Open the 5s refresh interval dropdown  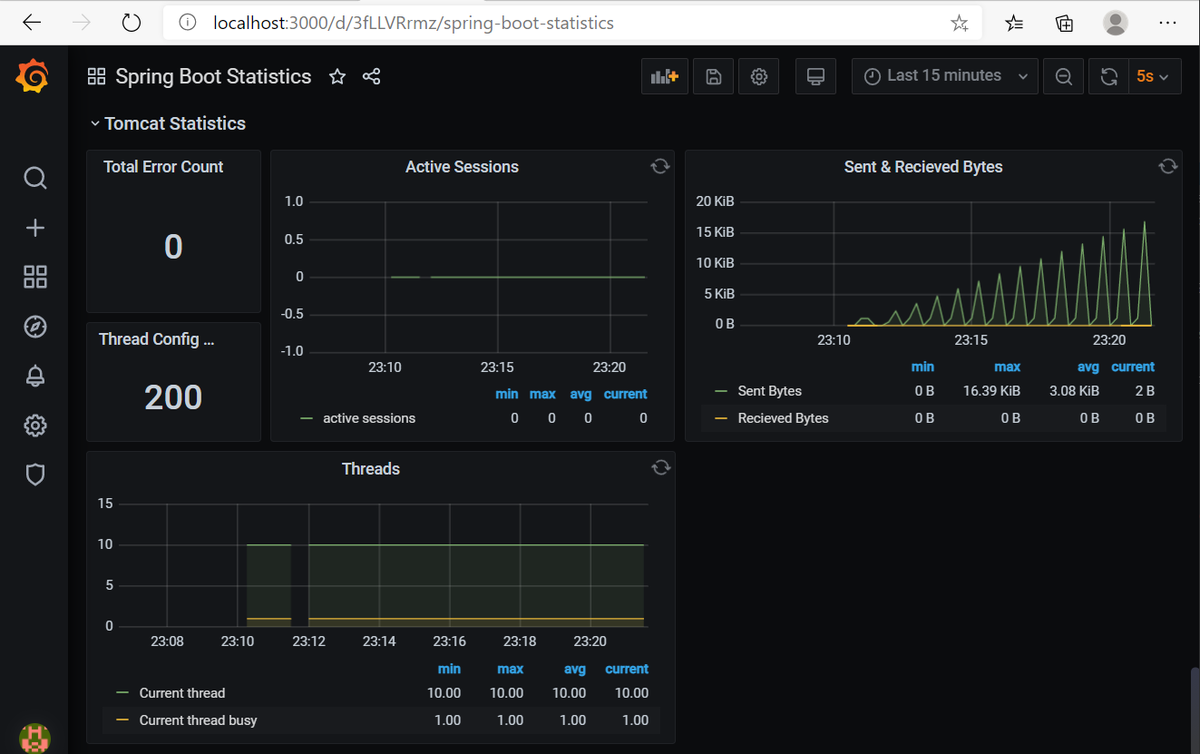pos(1154,77)
